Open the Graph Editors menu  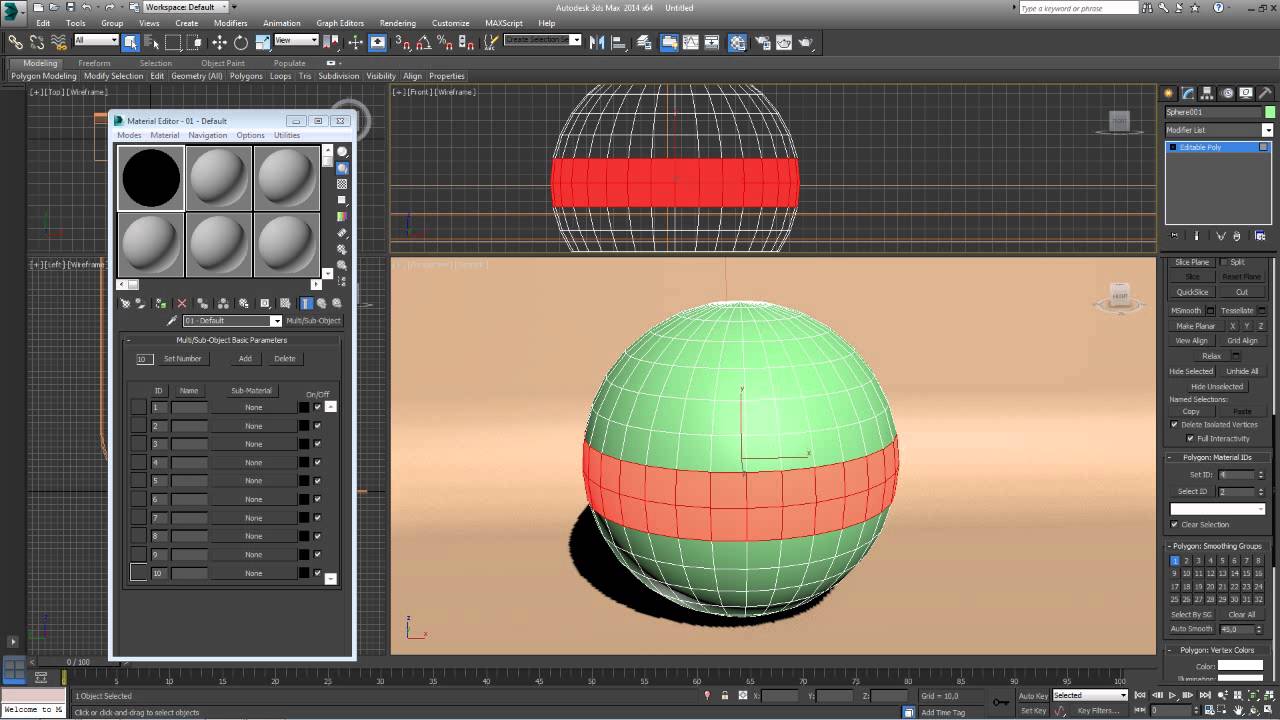(x=340, y=23)
